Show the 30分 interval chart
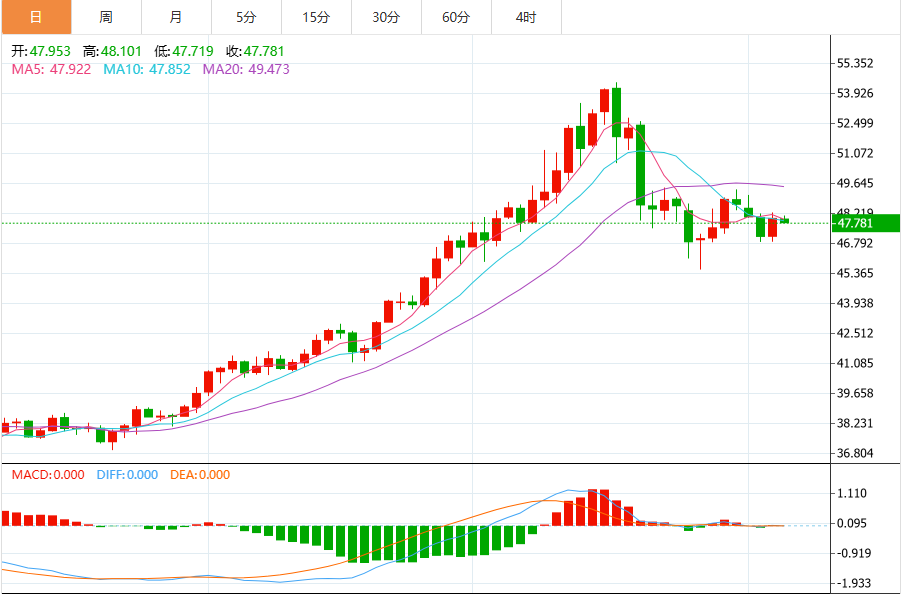The image size is (905, 594). click(386, 17)
